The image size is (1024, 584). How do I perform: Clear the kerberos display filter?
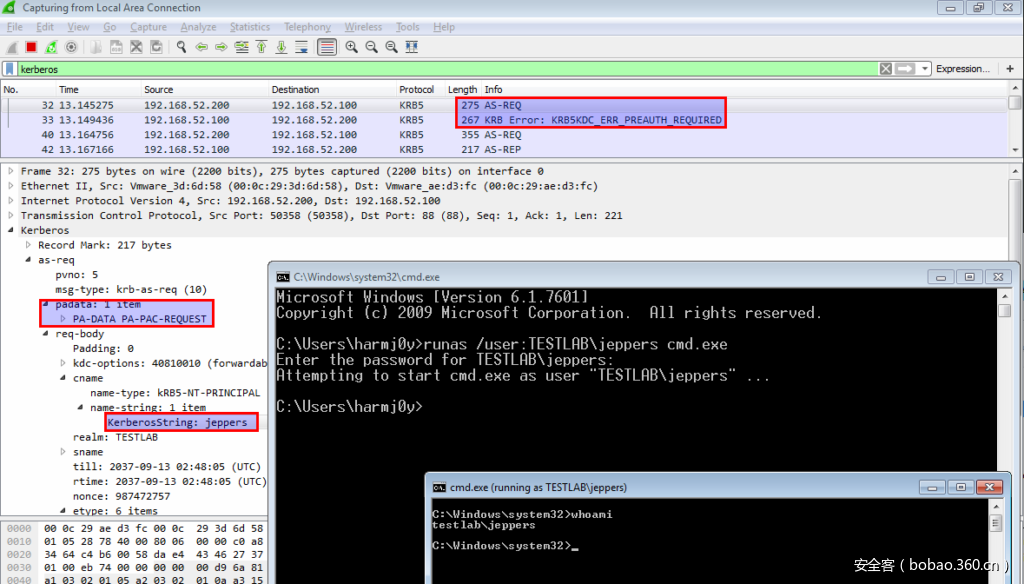pyautogui.click(x=885, y=69)
